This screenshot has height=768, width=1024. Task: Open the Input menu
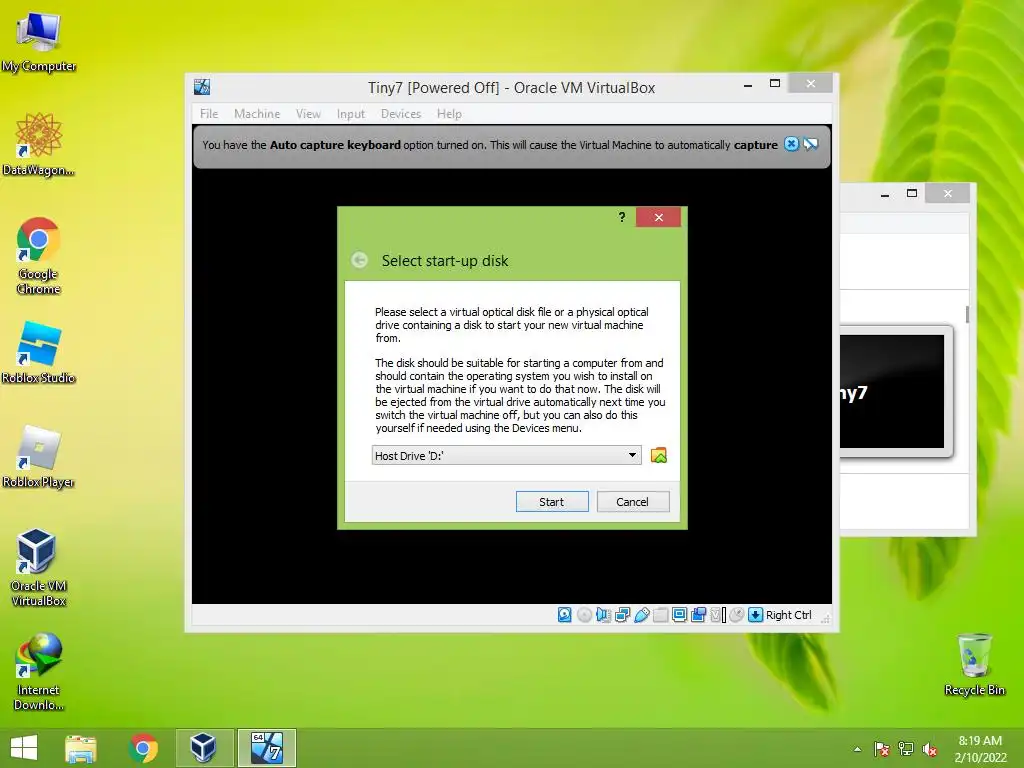[351, 114]
